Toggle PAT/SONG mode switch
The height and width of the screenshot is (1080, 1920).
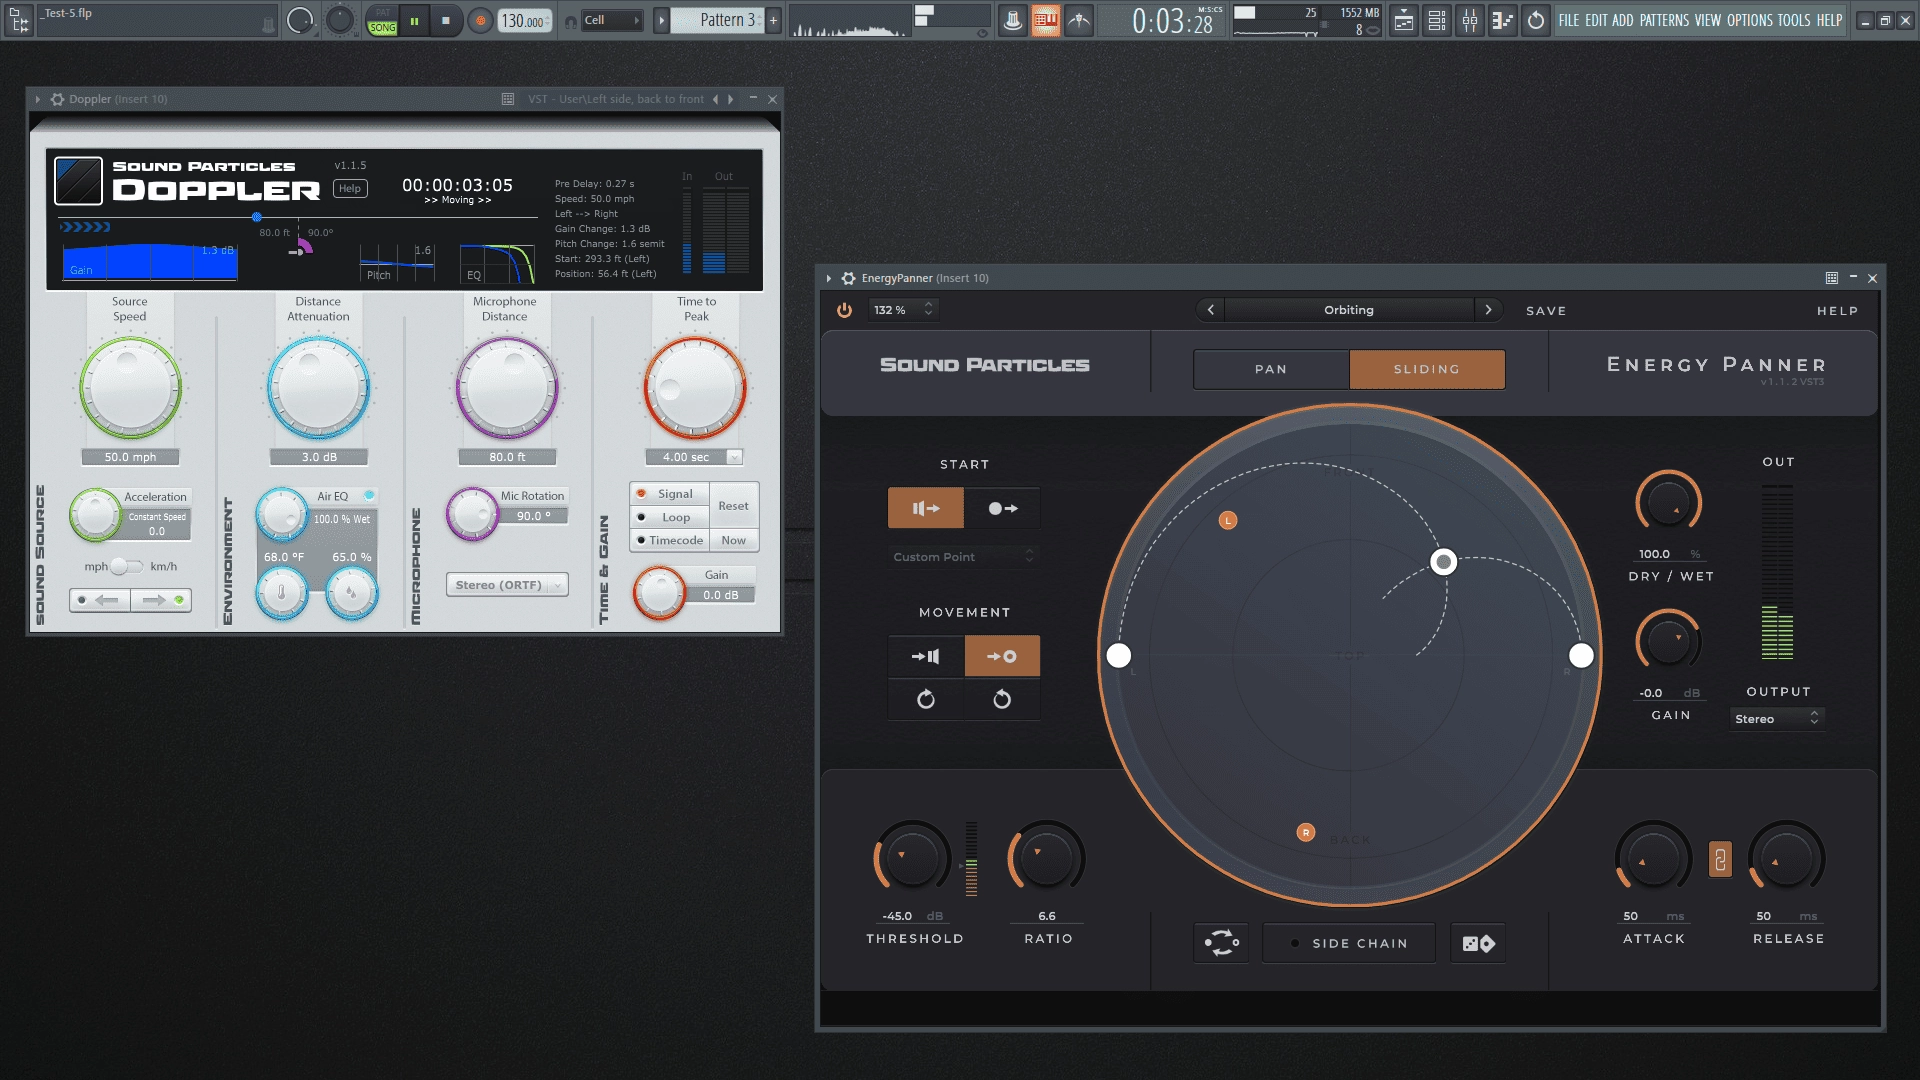382,20
